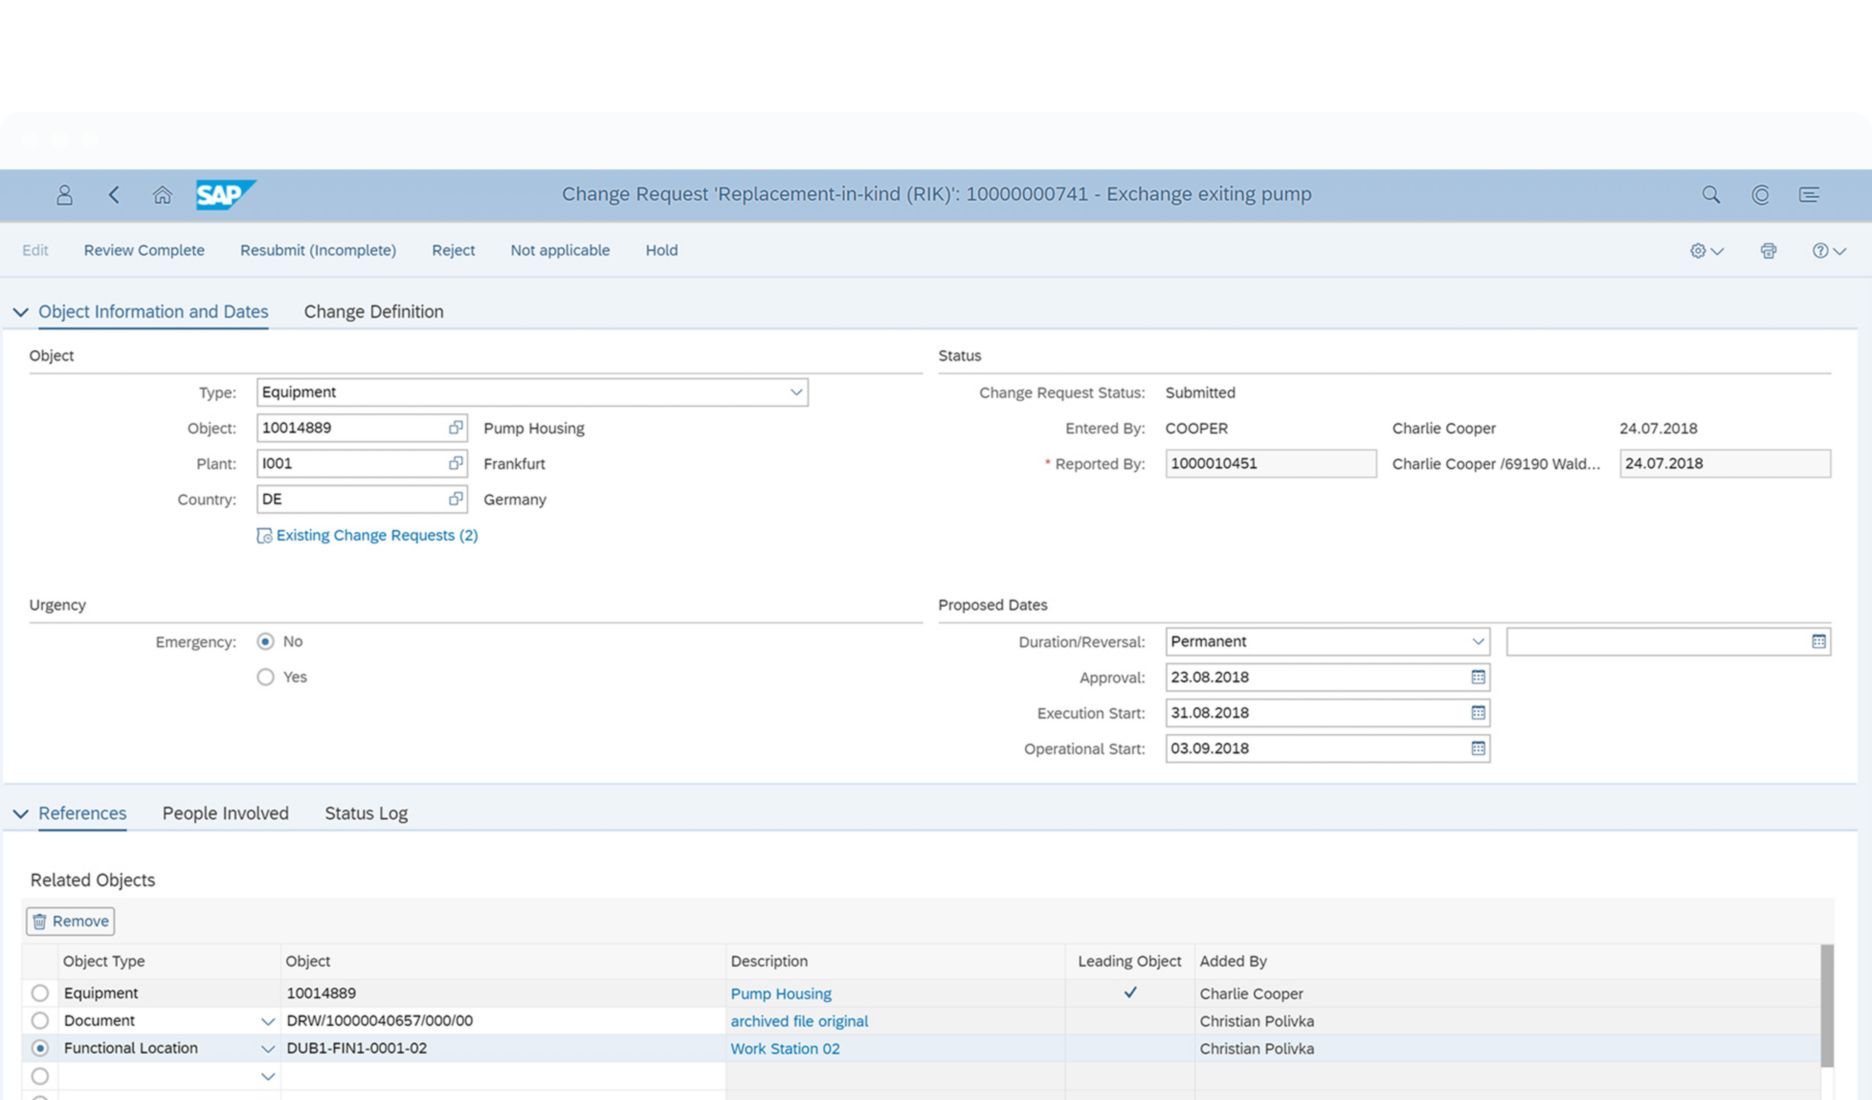Follow the Existing Change Requests link
Screen dimensions: 1872x1100
click(x=376, y=535)
